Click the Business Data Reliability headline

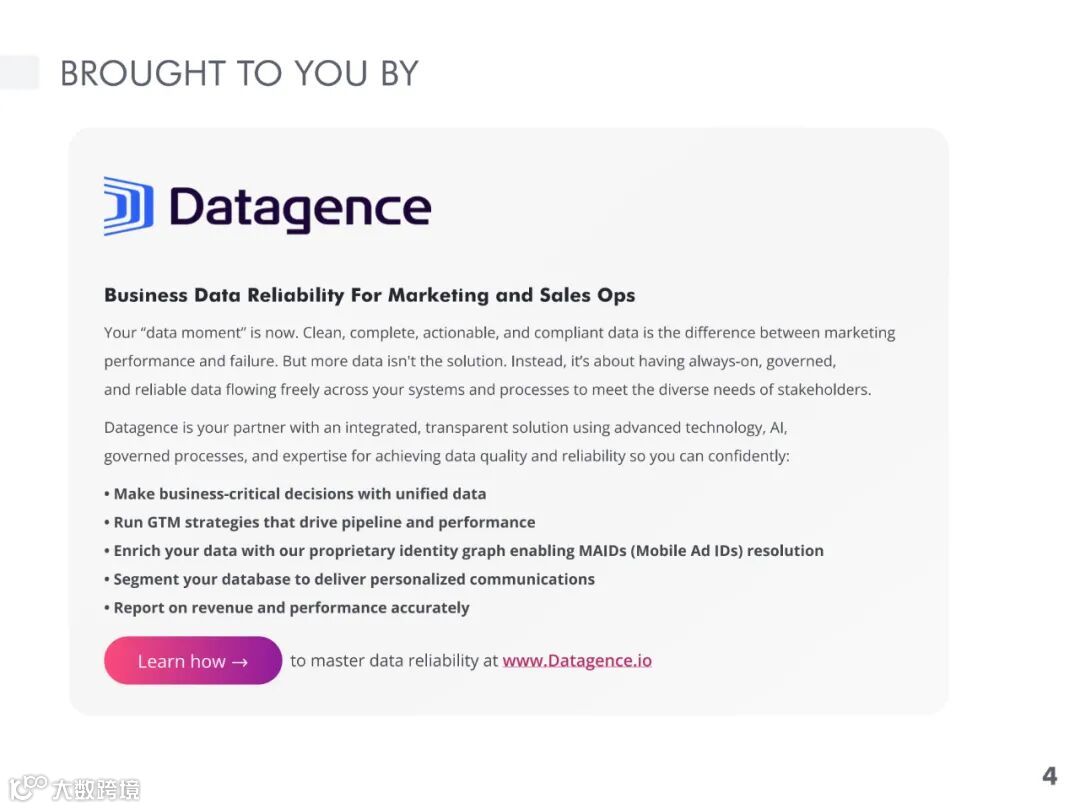[369, 295]
